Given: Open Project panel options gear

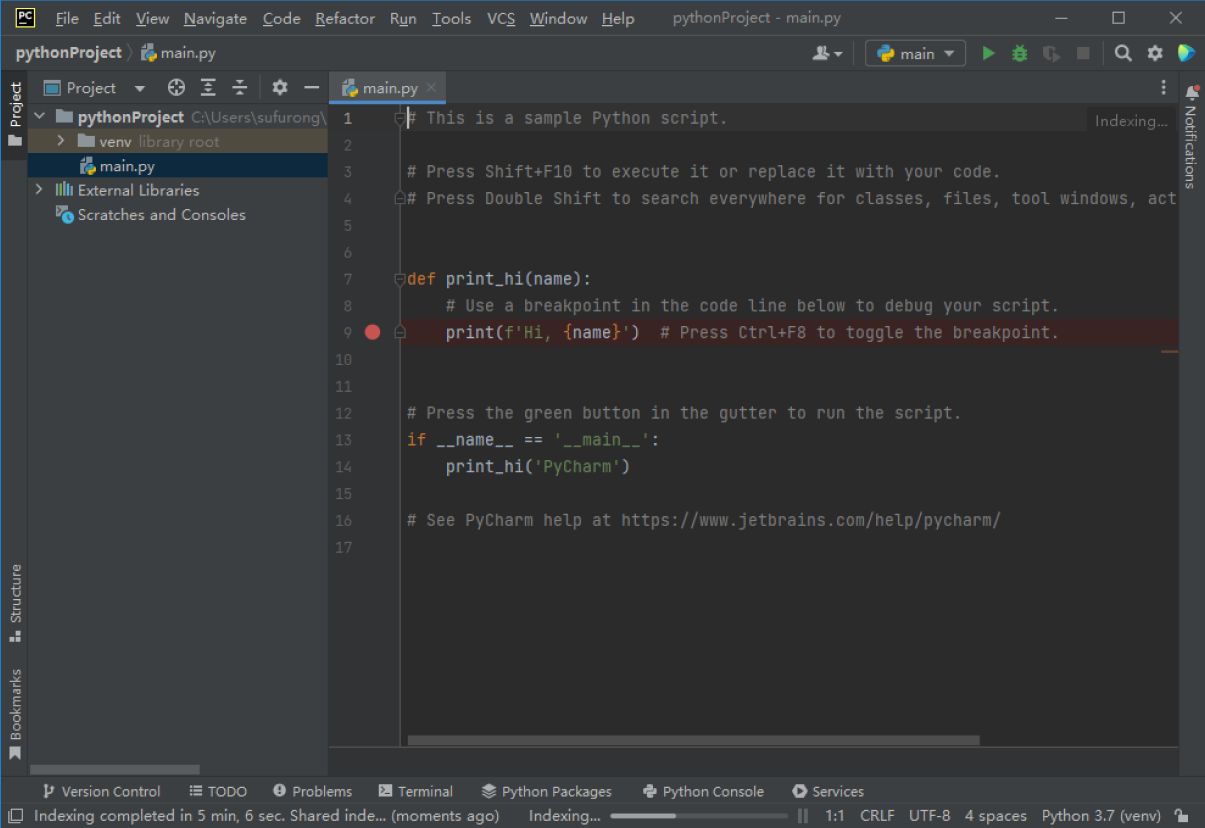Looking at the screenshot, I should [x=280, y=88].
